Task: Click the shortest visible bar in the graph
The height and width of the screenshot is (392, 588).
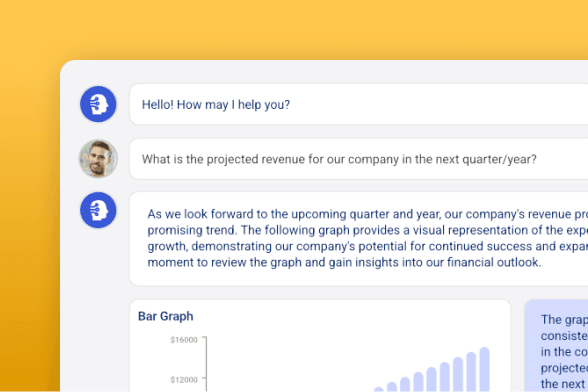Action: [x=379, y=389]
